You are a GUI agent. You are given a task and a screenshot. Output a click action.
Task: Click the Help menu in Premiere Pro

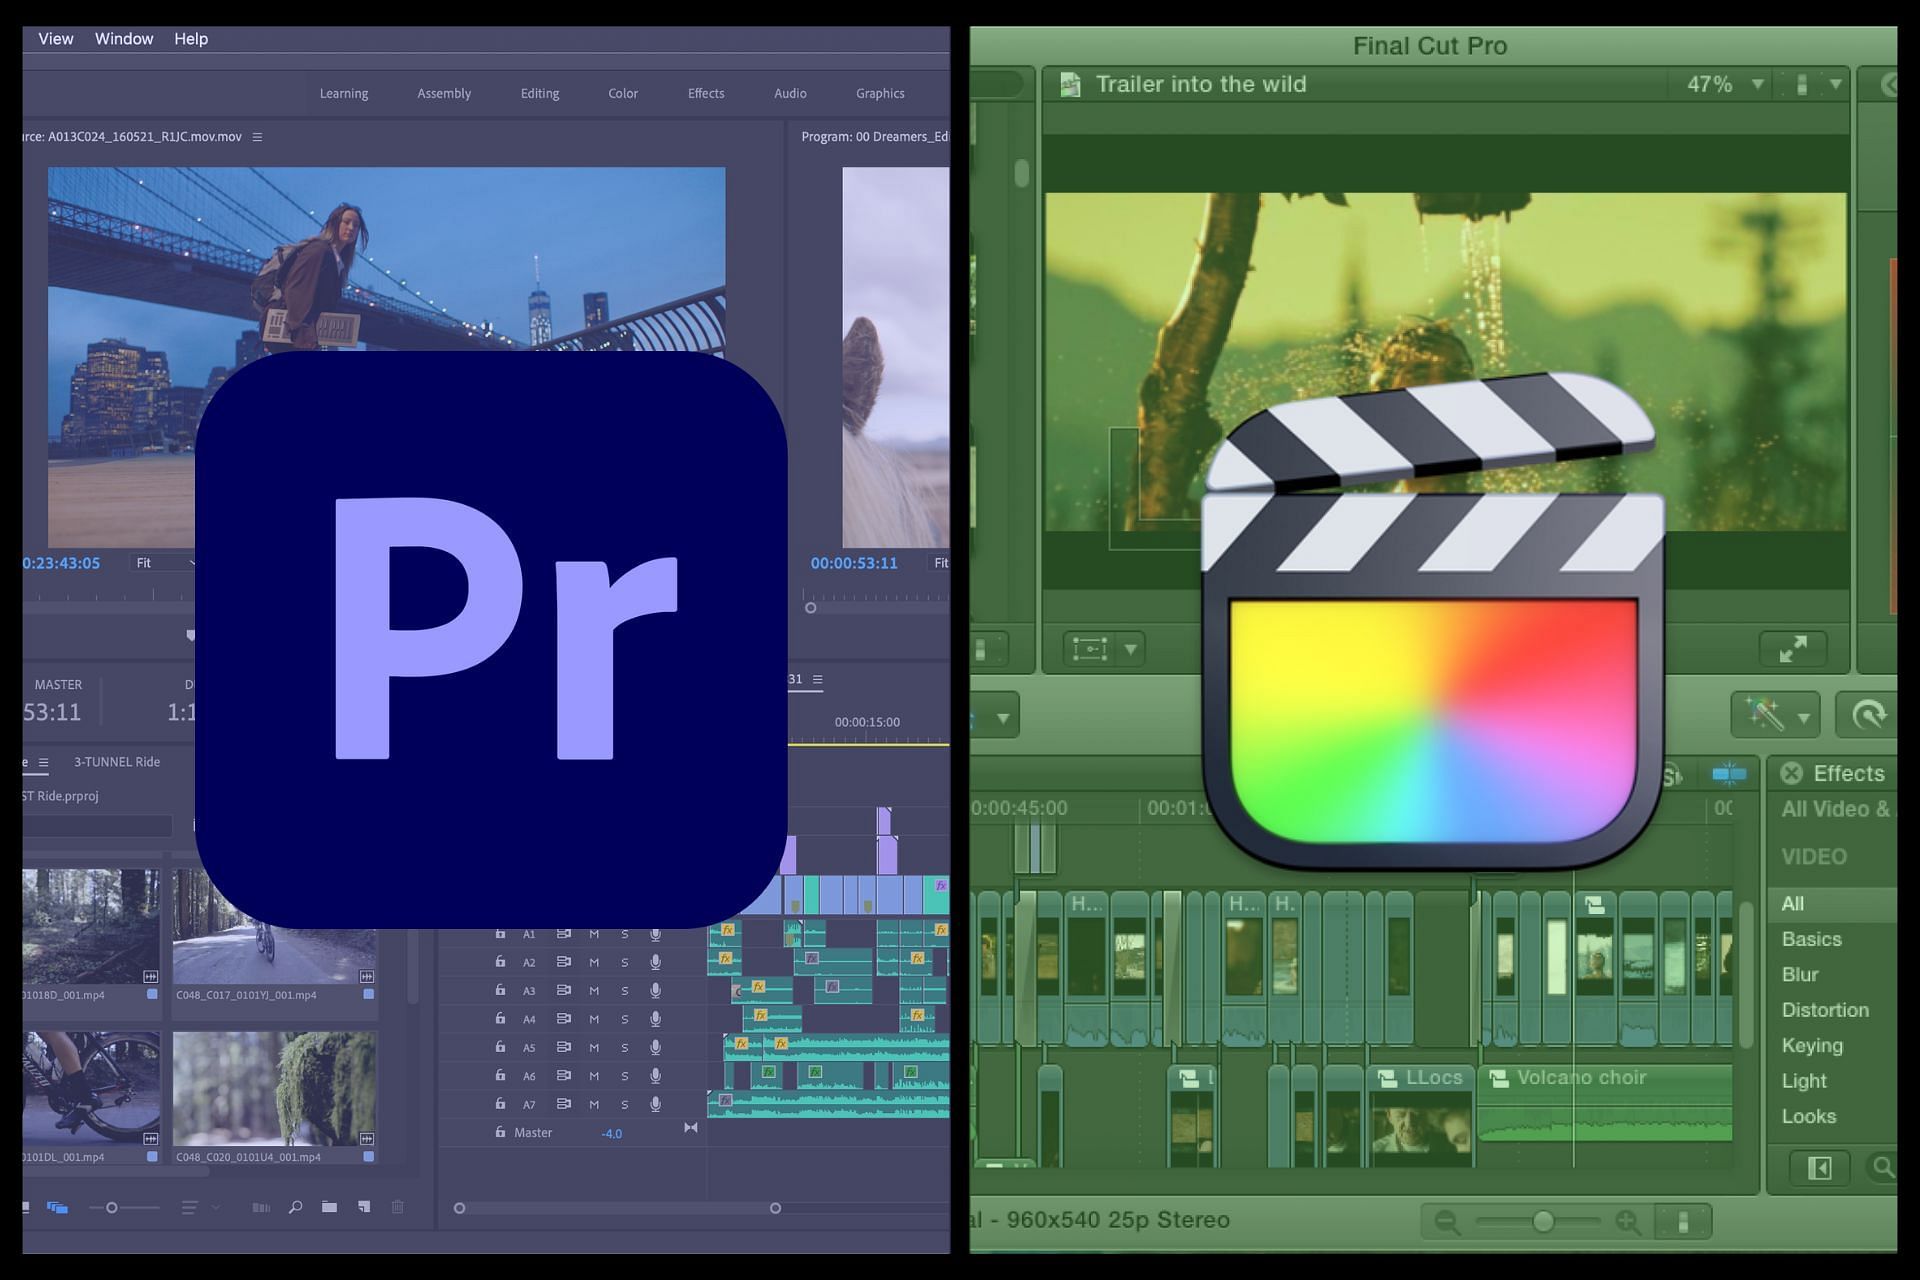[x=190, y=37]
